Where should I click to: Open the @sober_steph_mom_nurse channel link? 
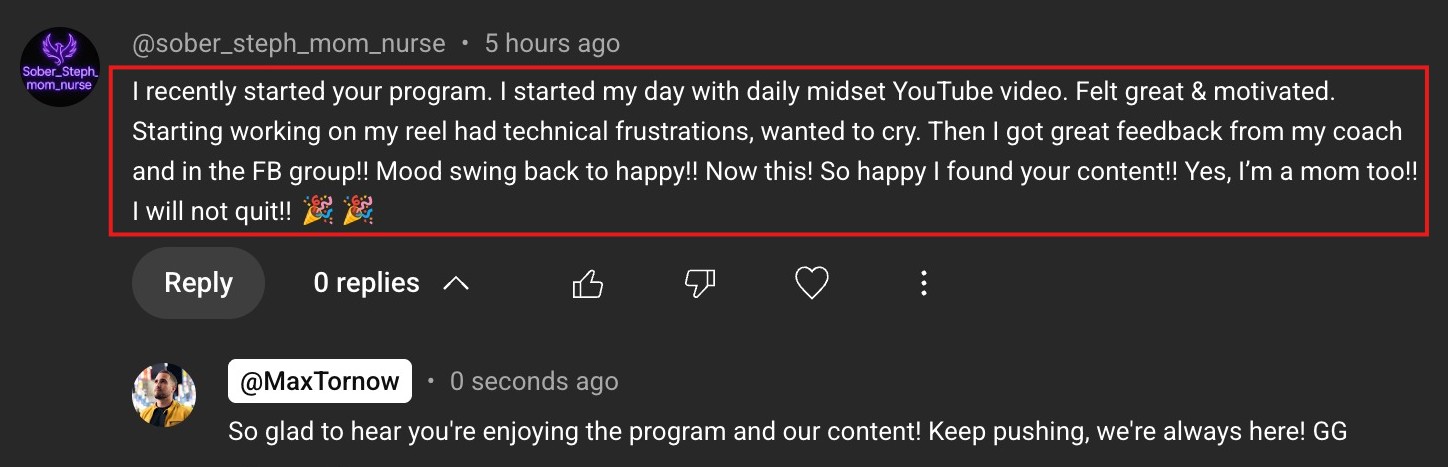[x=289, y=44]
